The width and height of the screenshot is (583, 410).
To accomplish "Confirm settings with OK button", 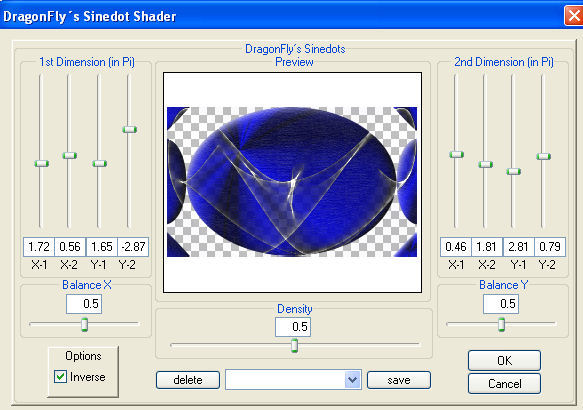I will [504, 360].
